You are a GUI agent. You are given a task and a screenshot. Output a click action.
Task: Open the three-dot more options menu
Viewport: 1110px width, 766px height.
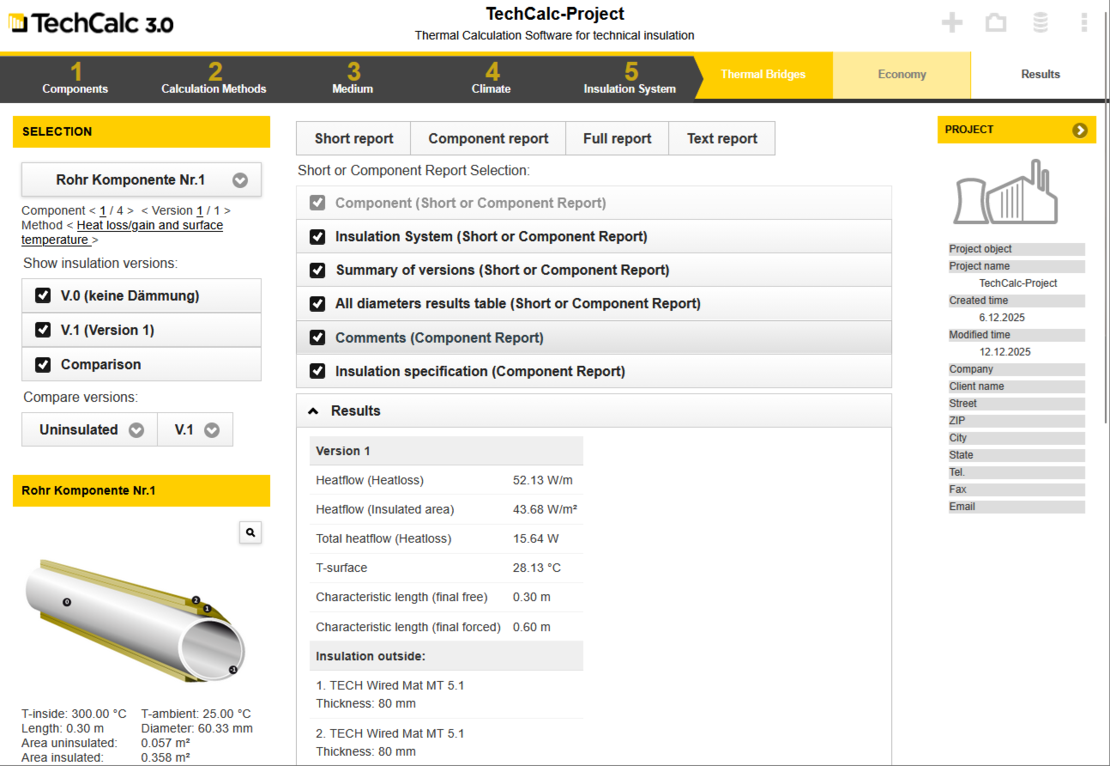(1084, 23)
